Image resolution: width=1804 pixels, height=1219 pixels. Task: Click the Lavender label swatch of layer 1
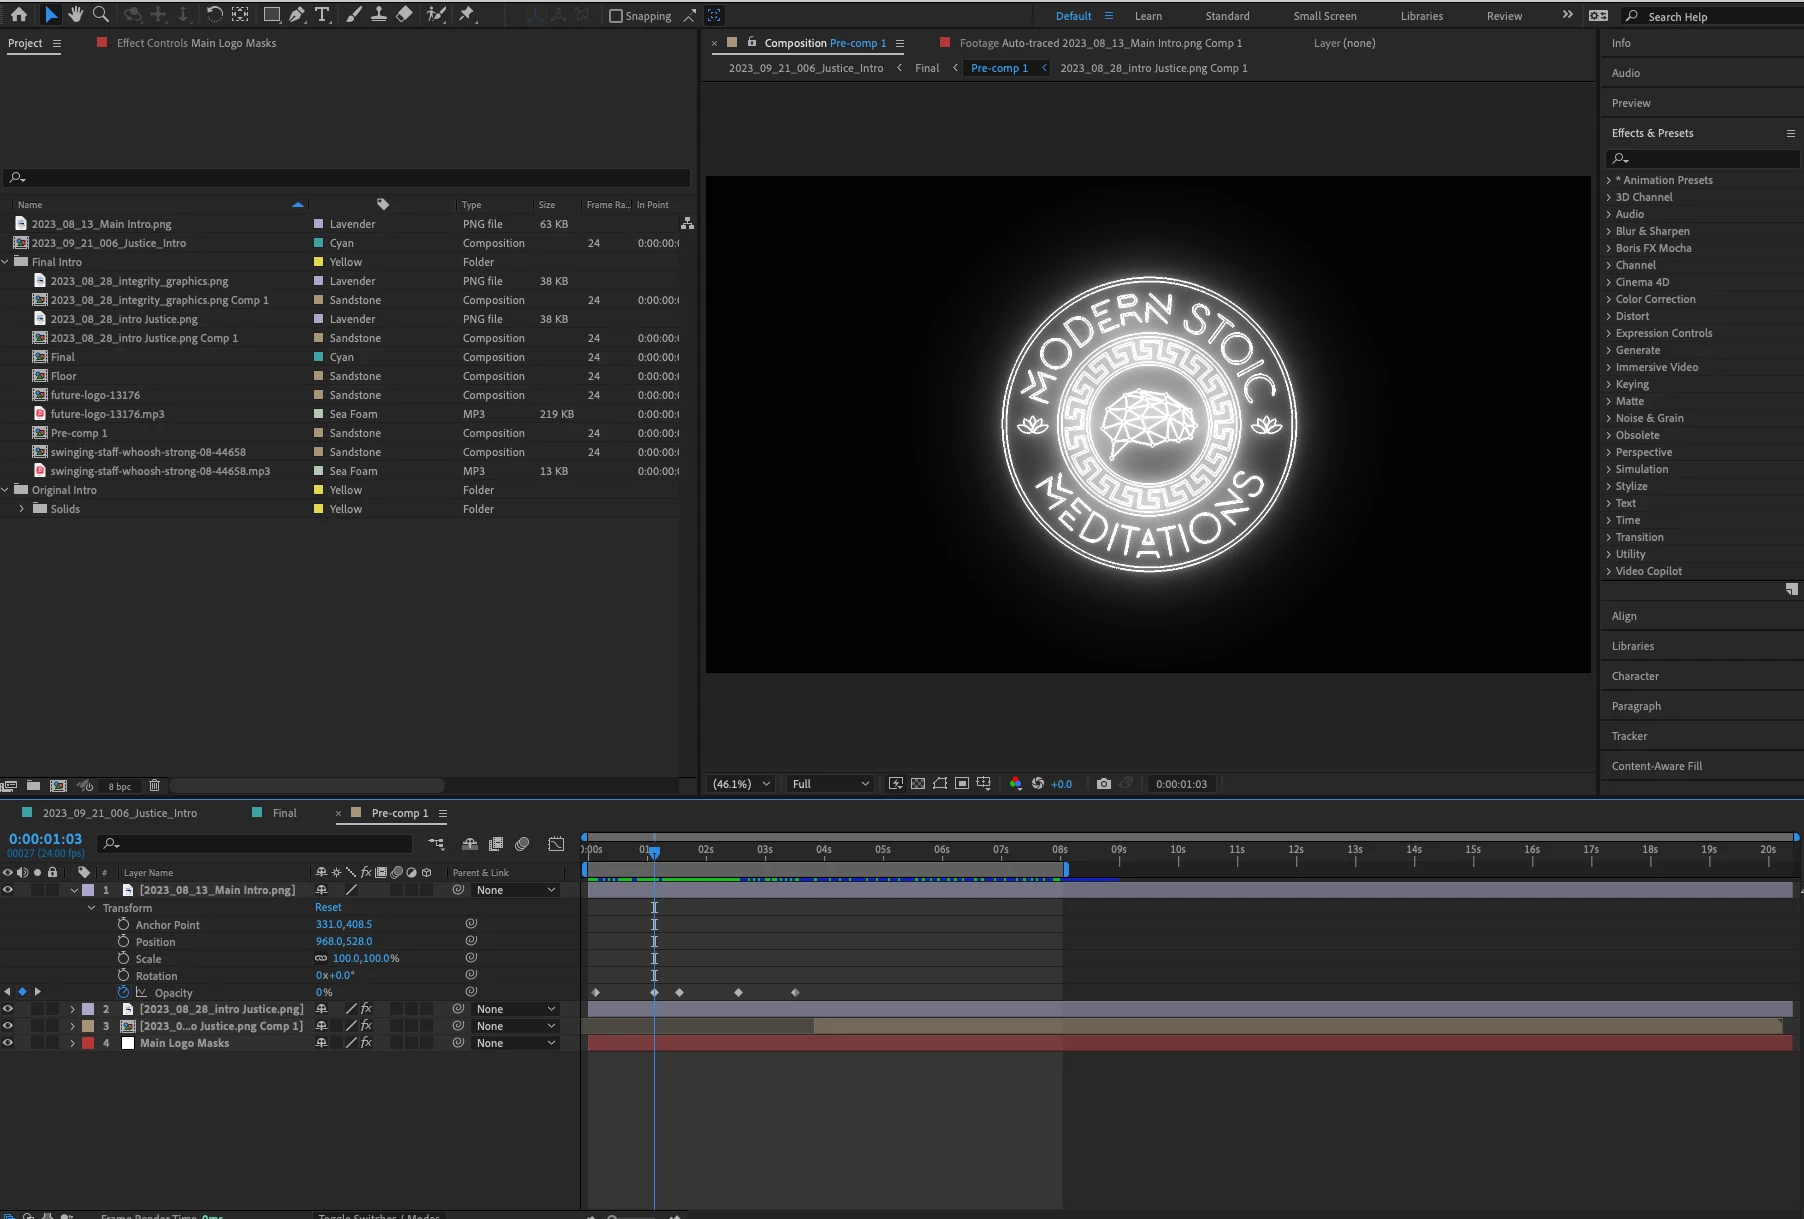pyautogui.click(x=88, y=890)
